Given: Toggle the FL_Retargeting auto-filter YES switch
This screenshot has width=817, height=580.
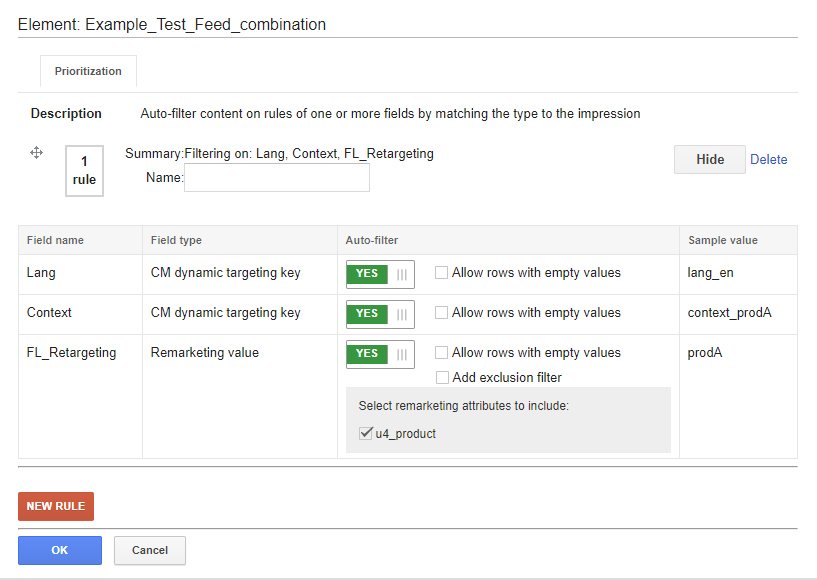Looking at the screenshot, I should point(380,354).
